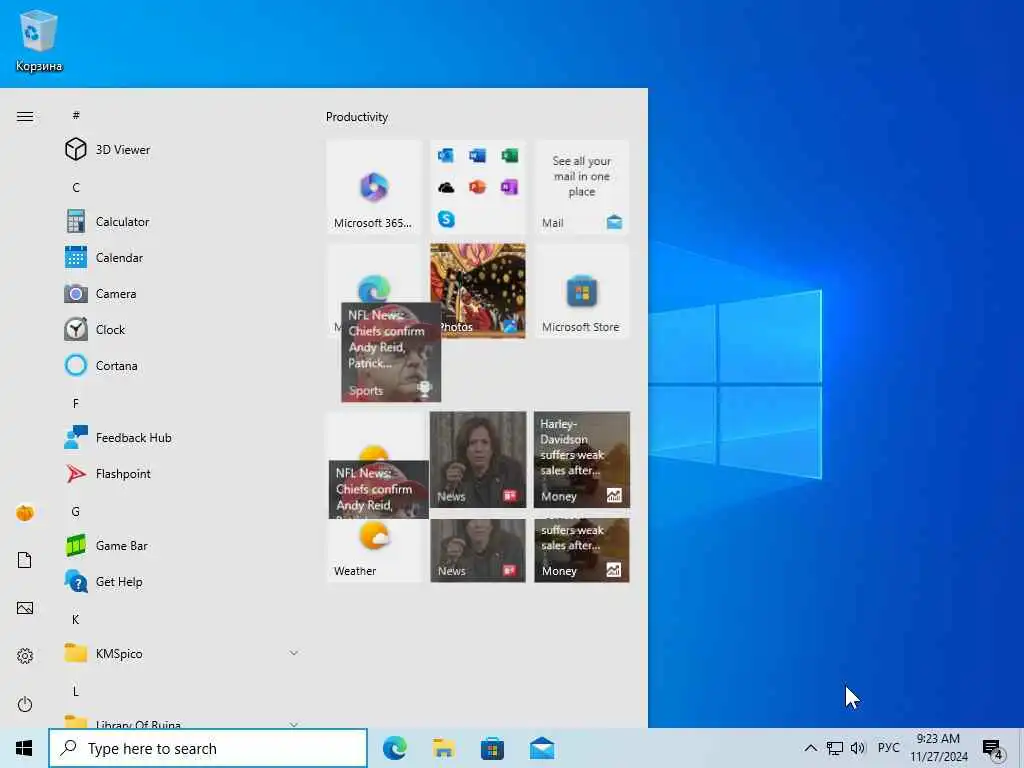Viewport: 1024px width, 768px height.
Task: Open the Photos tile
Action: point(477,291)
